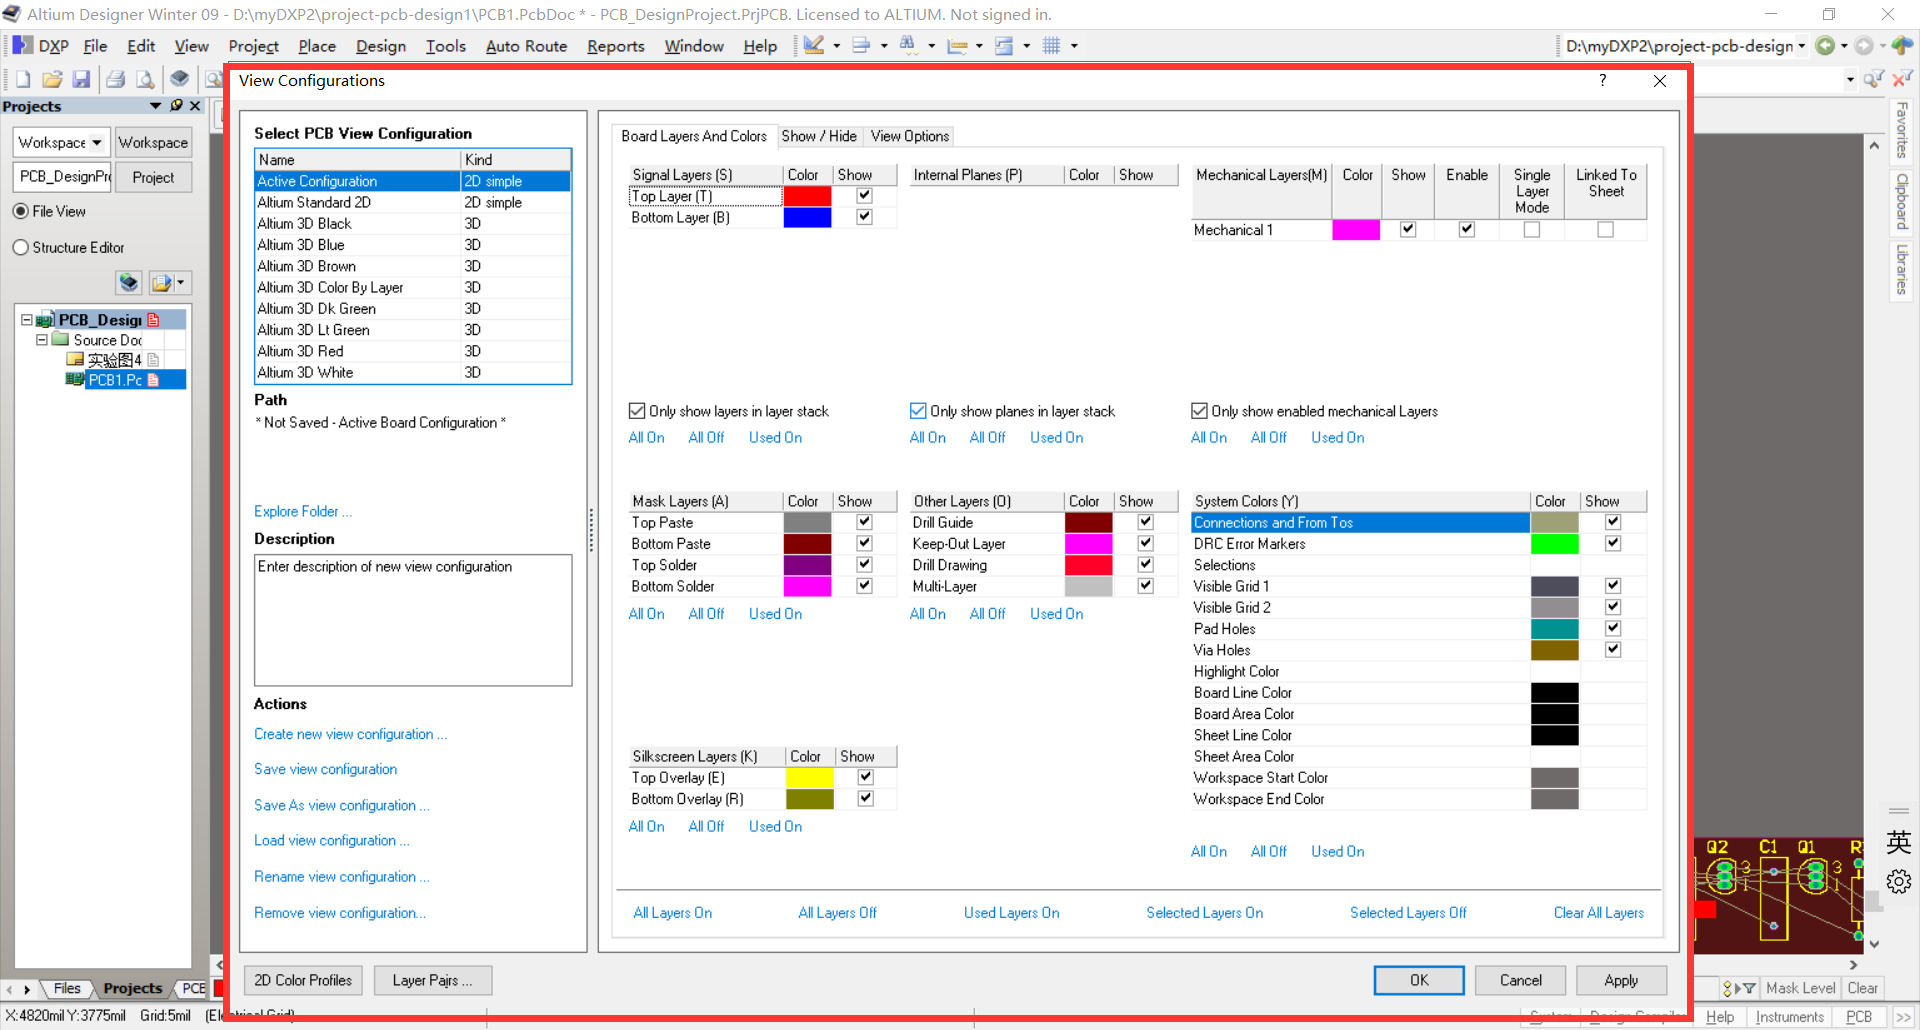Viewport: 1920px width, 1030px height.
Task: Pin the Projects panel with pushpin icon
Action: tap(177, 106)
